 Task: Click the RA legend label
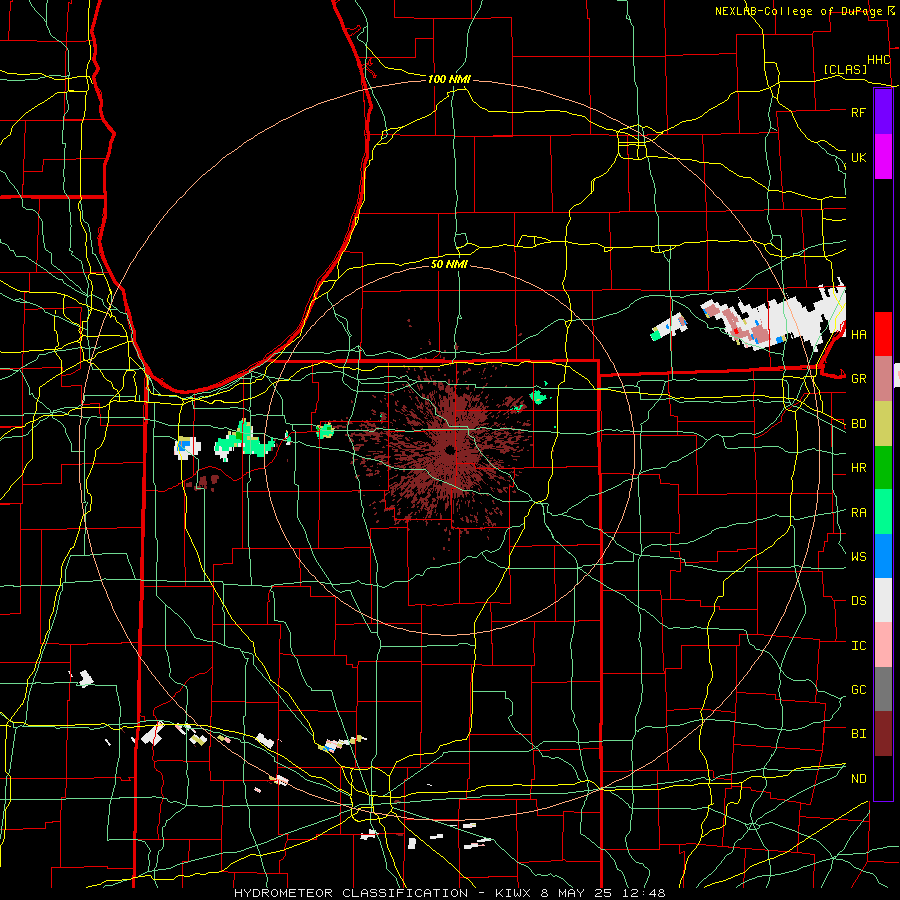tap(858, 513)
